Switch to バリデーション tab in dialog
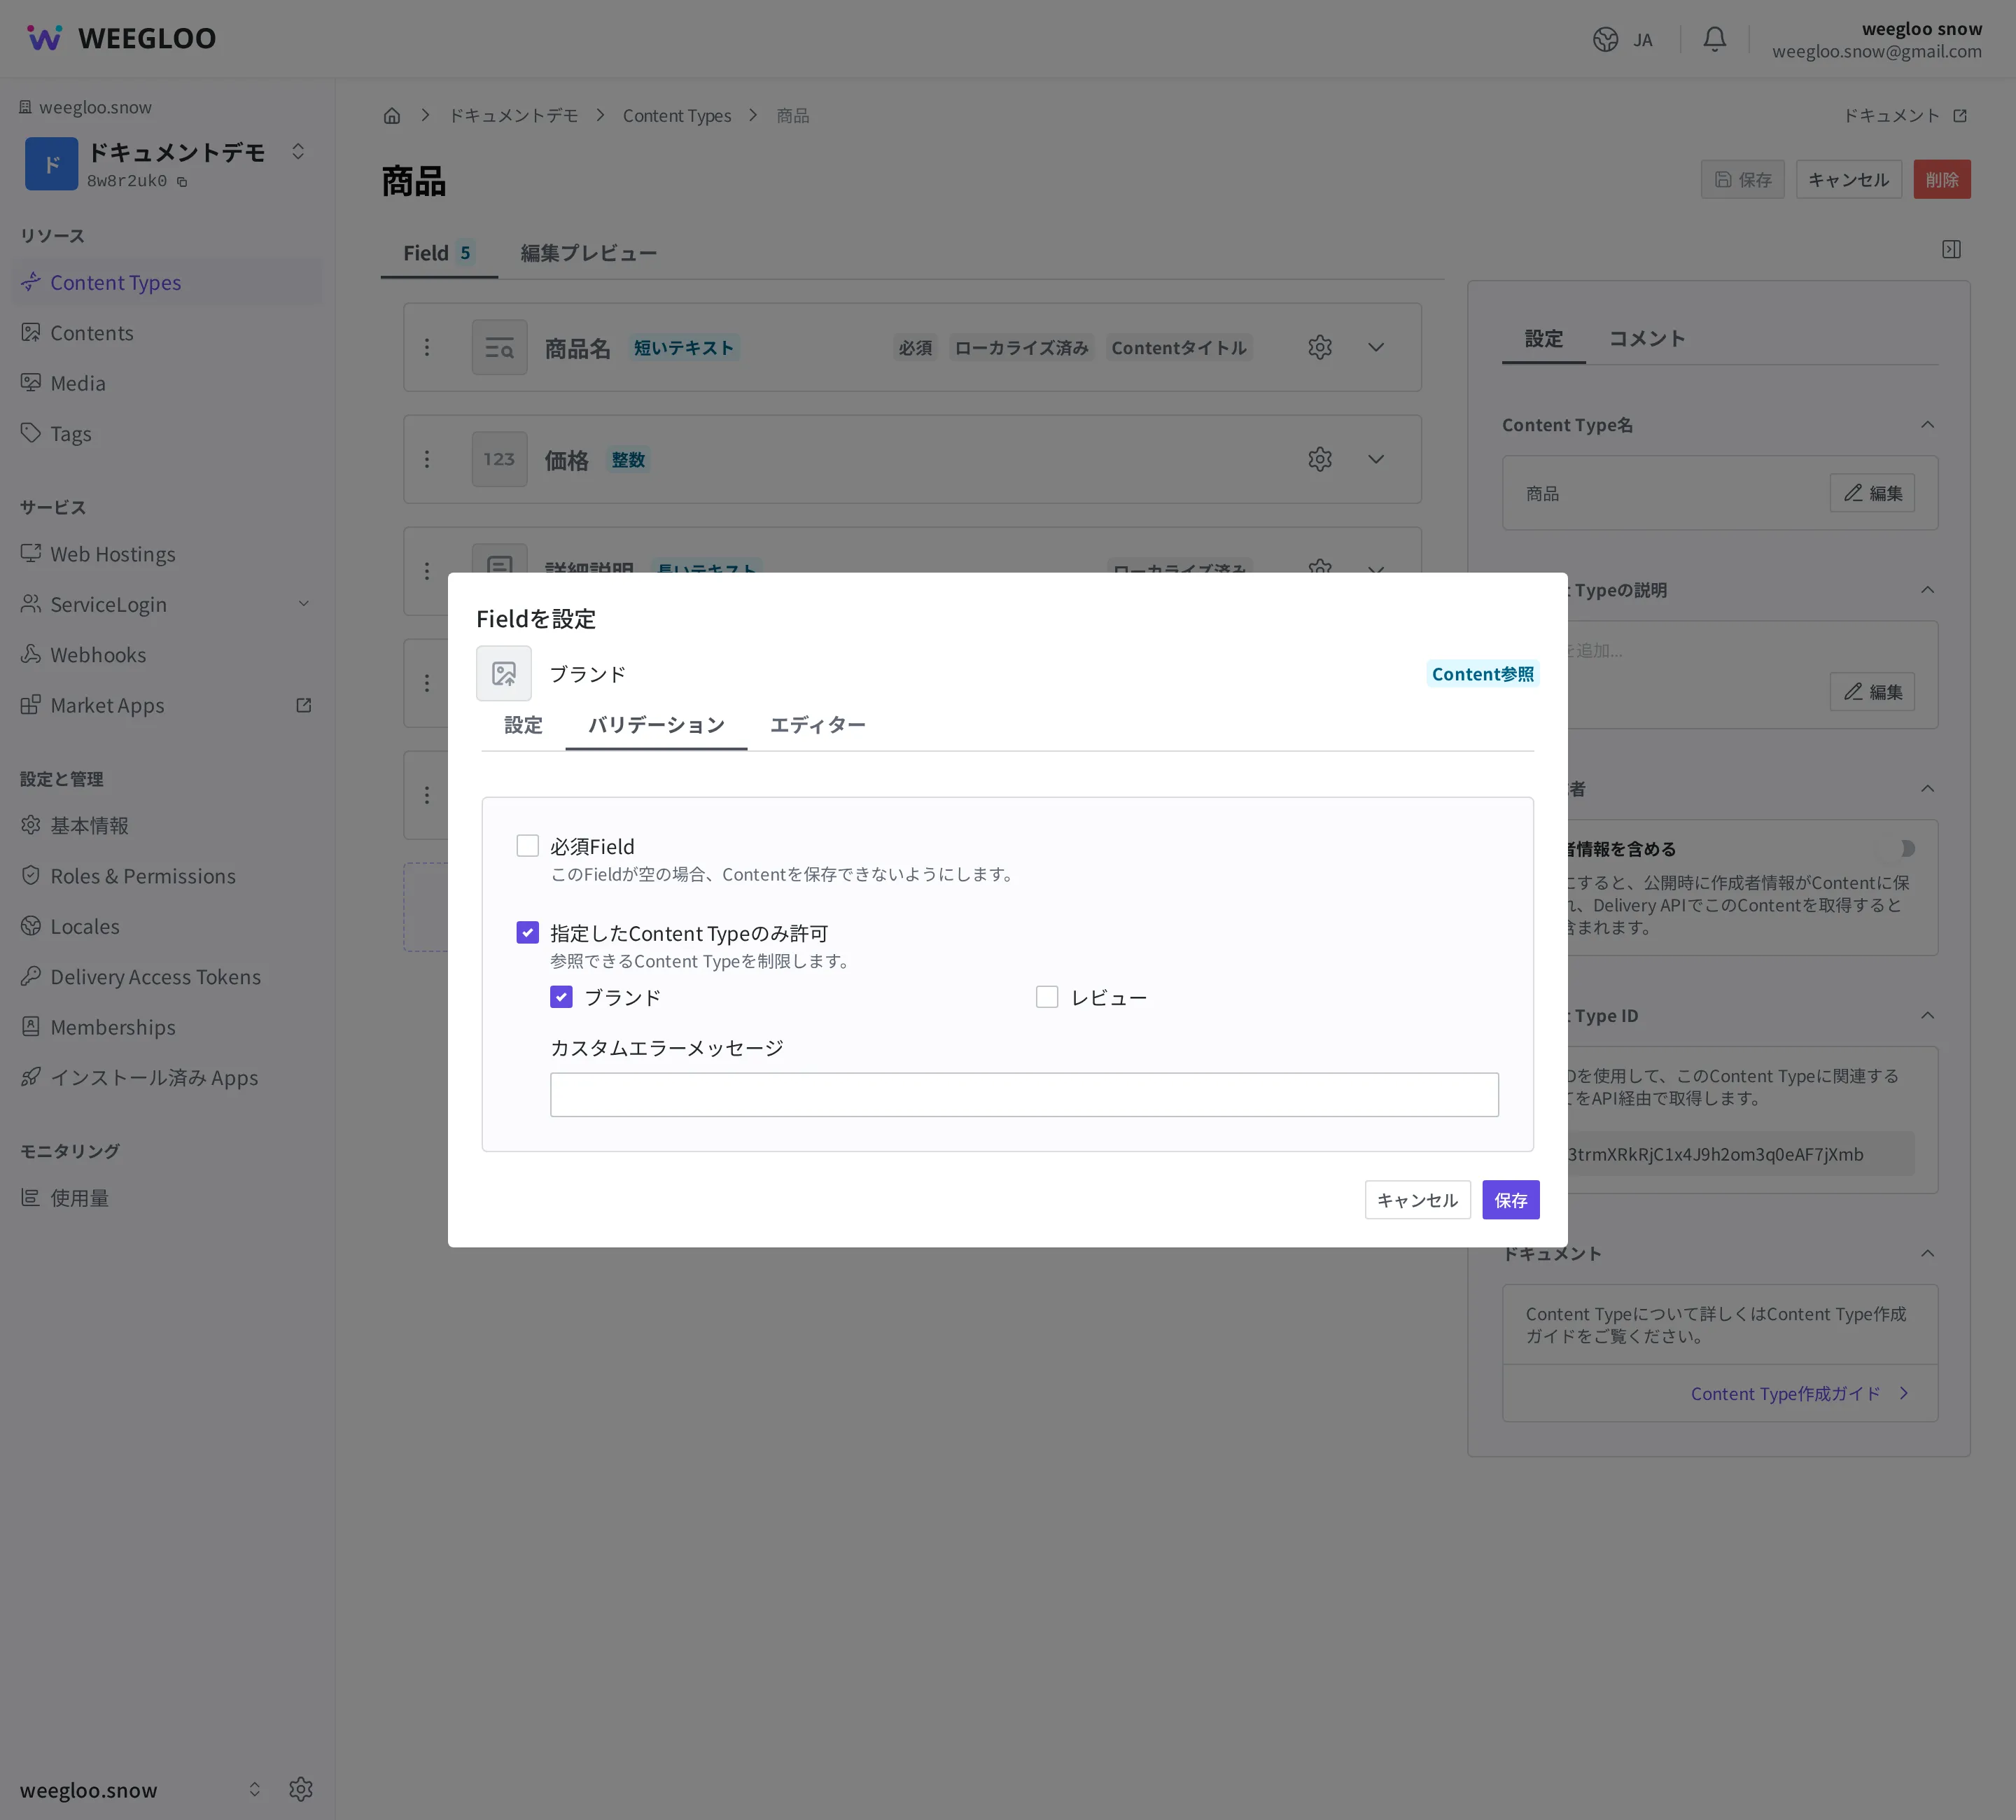The width and height of the screenshot is (2016, 1820). pos(656,725)
